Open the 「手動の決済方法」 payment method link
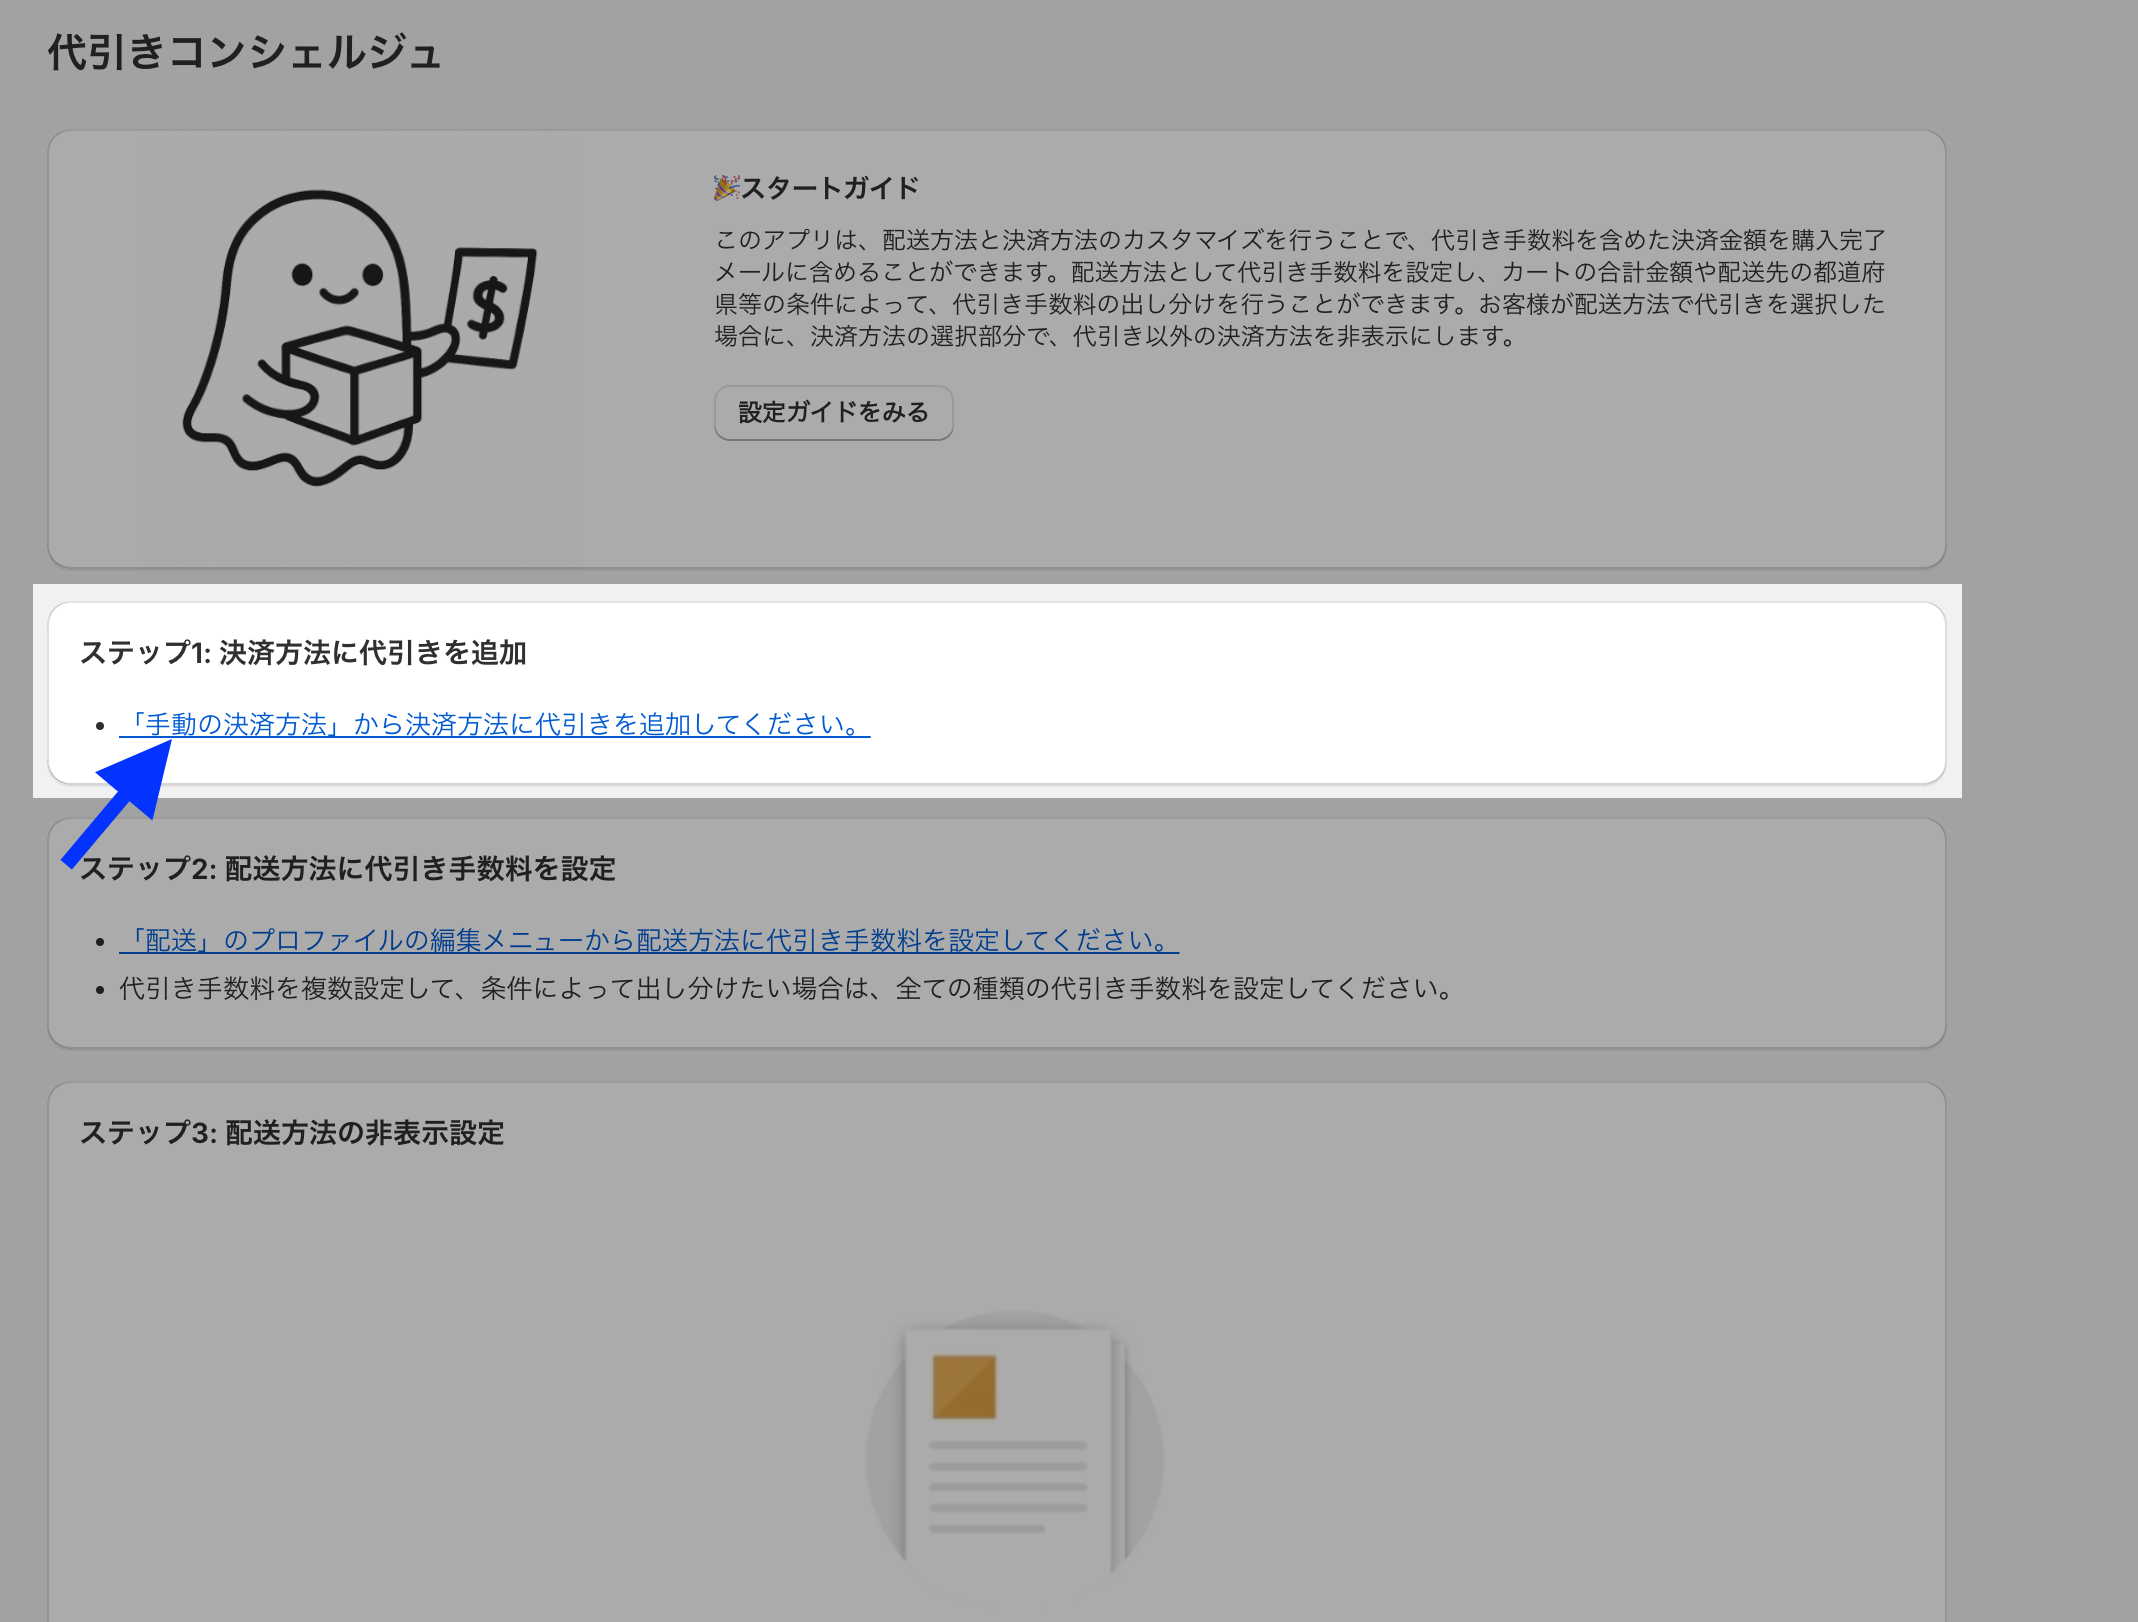The height and width of the screenshot is (1622, 2138). tap(494, 724)
